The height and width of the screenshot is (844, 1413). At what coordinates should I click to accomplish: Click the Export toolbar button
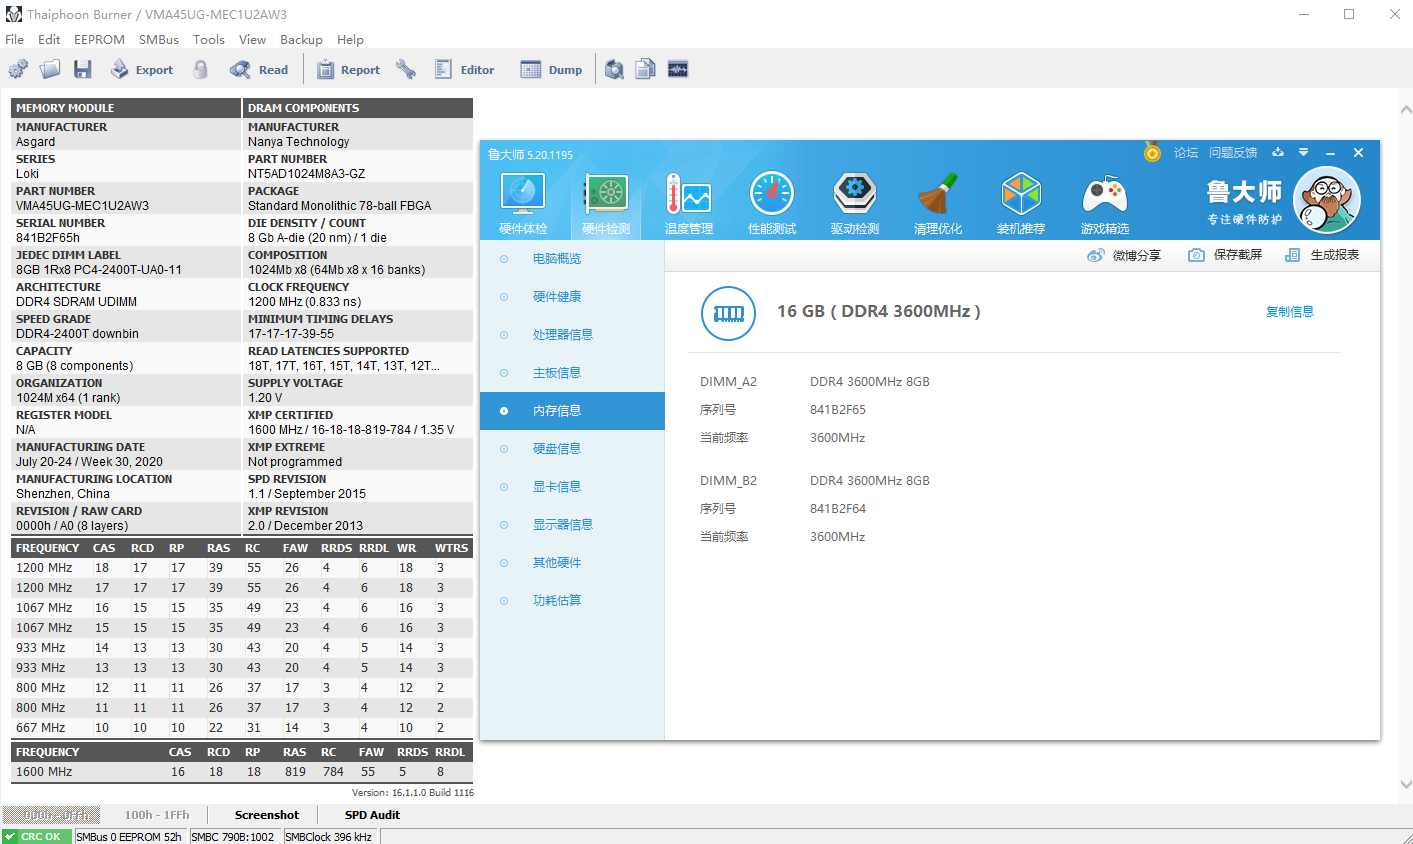pyautogui.click(x=142, y=69)
